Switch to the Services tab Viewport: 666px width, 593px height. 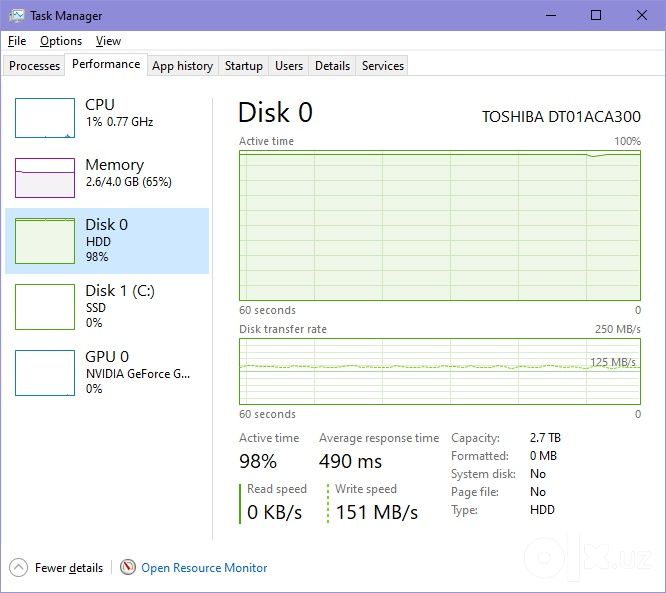click(x=383, y=66)
